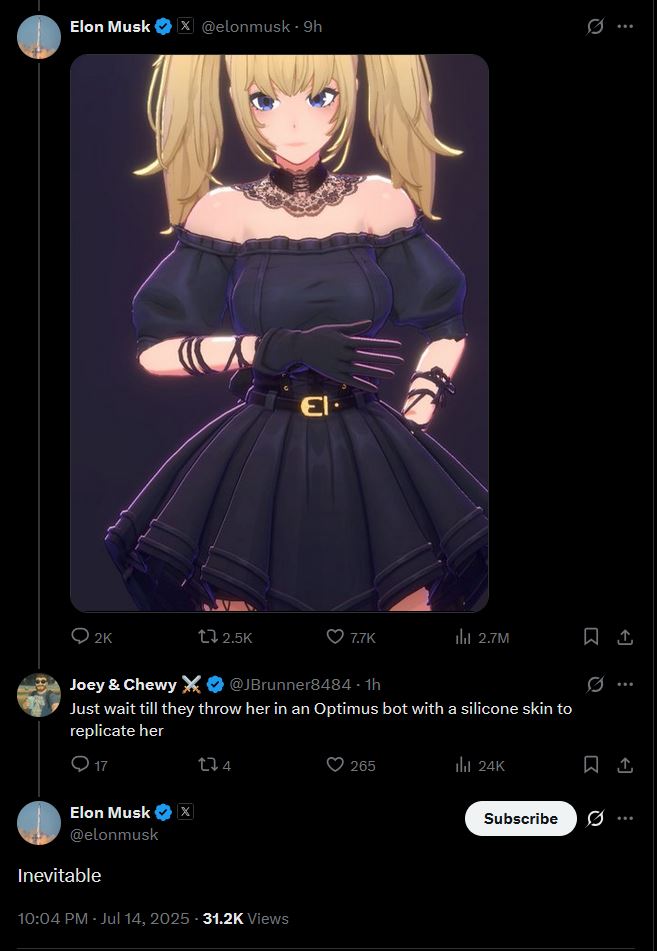Bookmark the anime image post
The image size is (657, 951).
tap(591, 637)
